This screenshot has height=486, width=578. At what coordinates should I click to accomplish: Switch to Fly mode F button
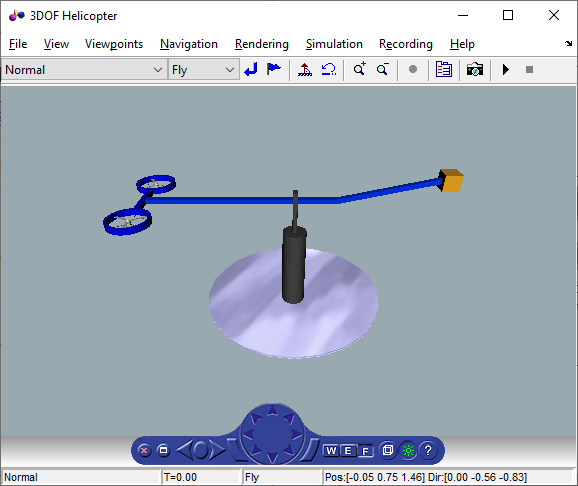tap(365, 451)
